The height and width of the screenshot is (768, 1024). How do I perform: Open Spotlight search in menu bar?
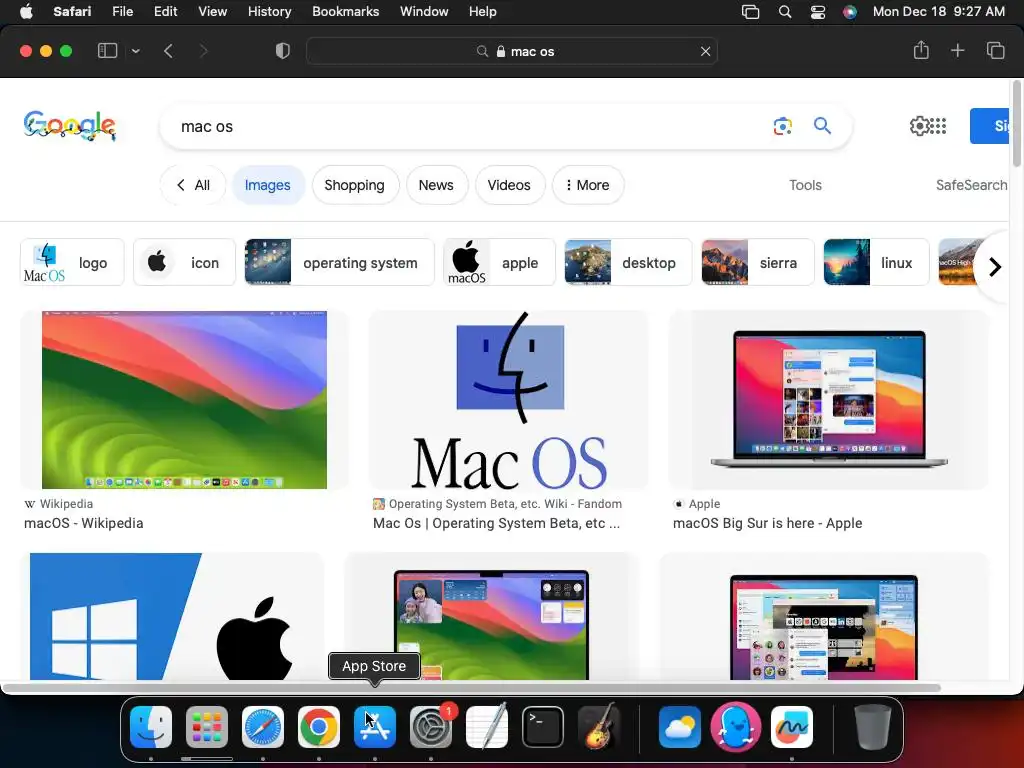tap(785, 12)
